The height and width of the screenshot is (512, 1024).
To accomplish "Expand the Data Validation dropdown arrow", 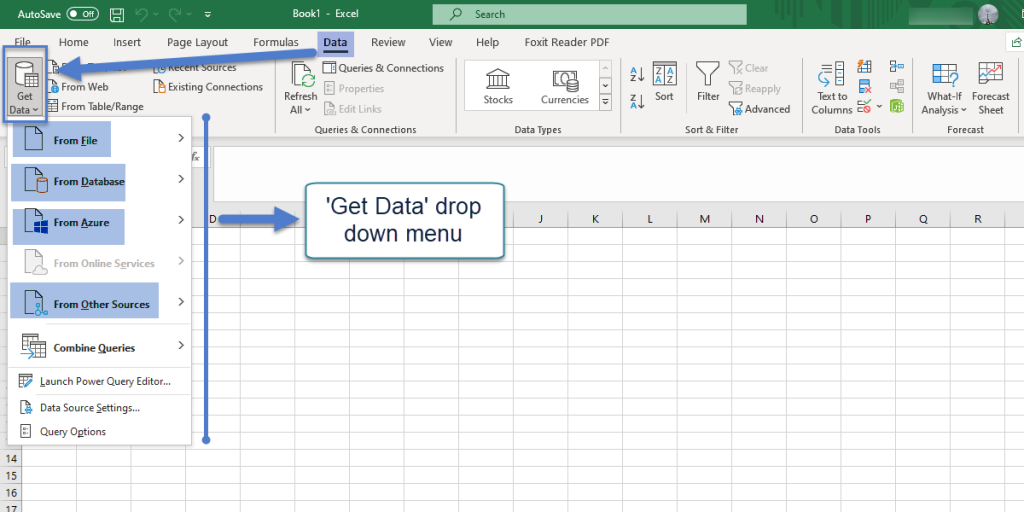I will click(879, 106).
